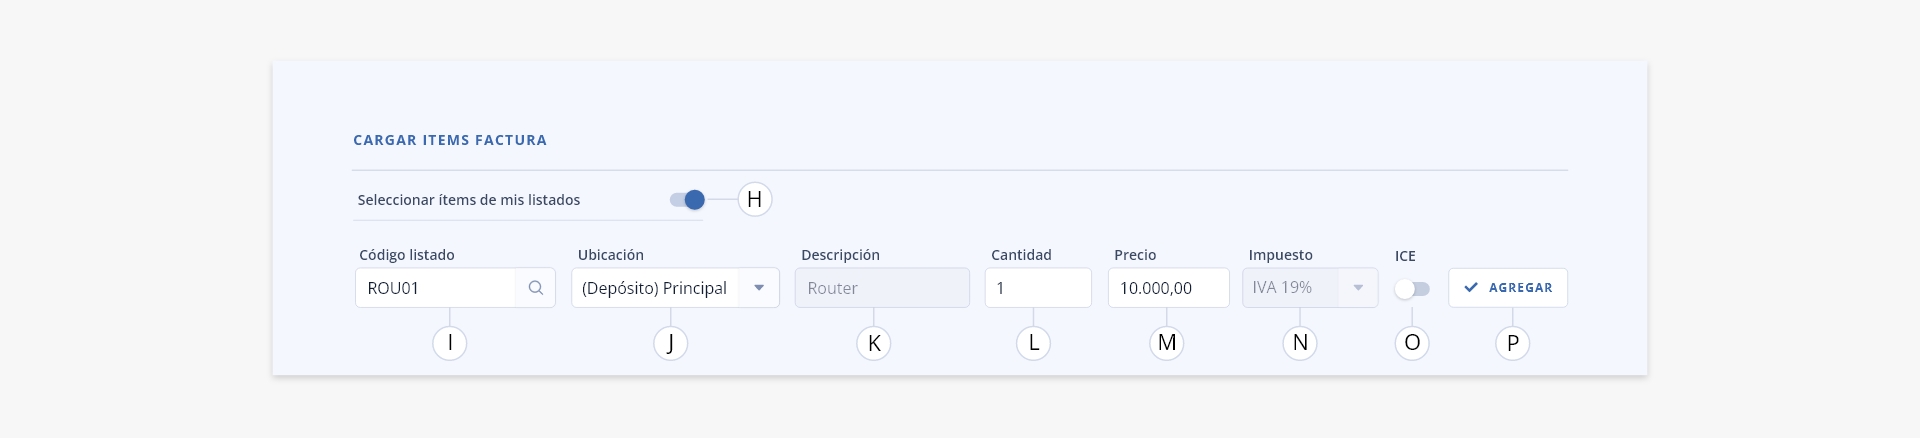
Task: Click the circled K annotation marker
Action: [x=874, y=343]
